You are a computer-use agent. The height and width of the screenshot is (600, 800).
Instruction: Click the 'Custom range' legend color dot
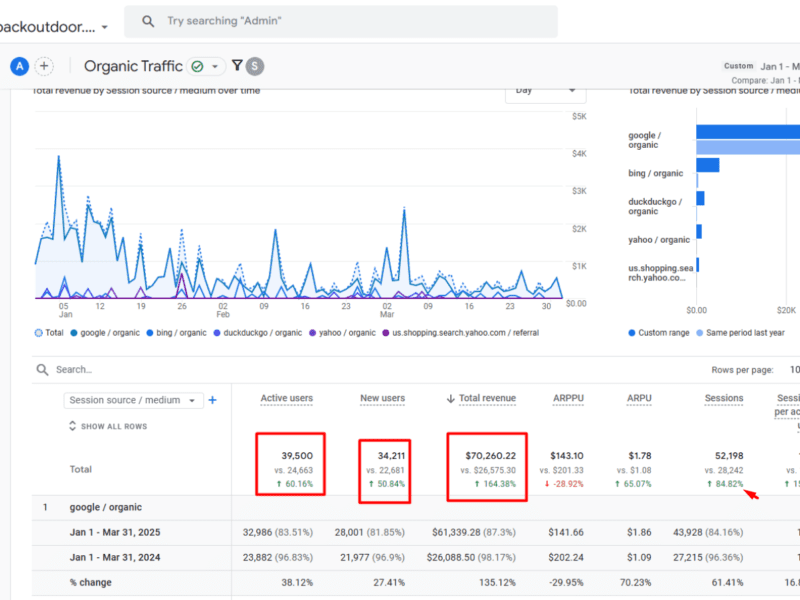coord(632,332)
